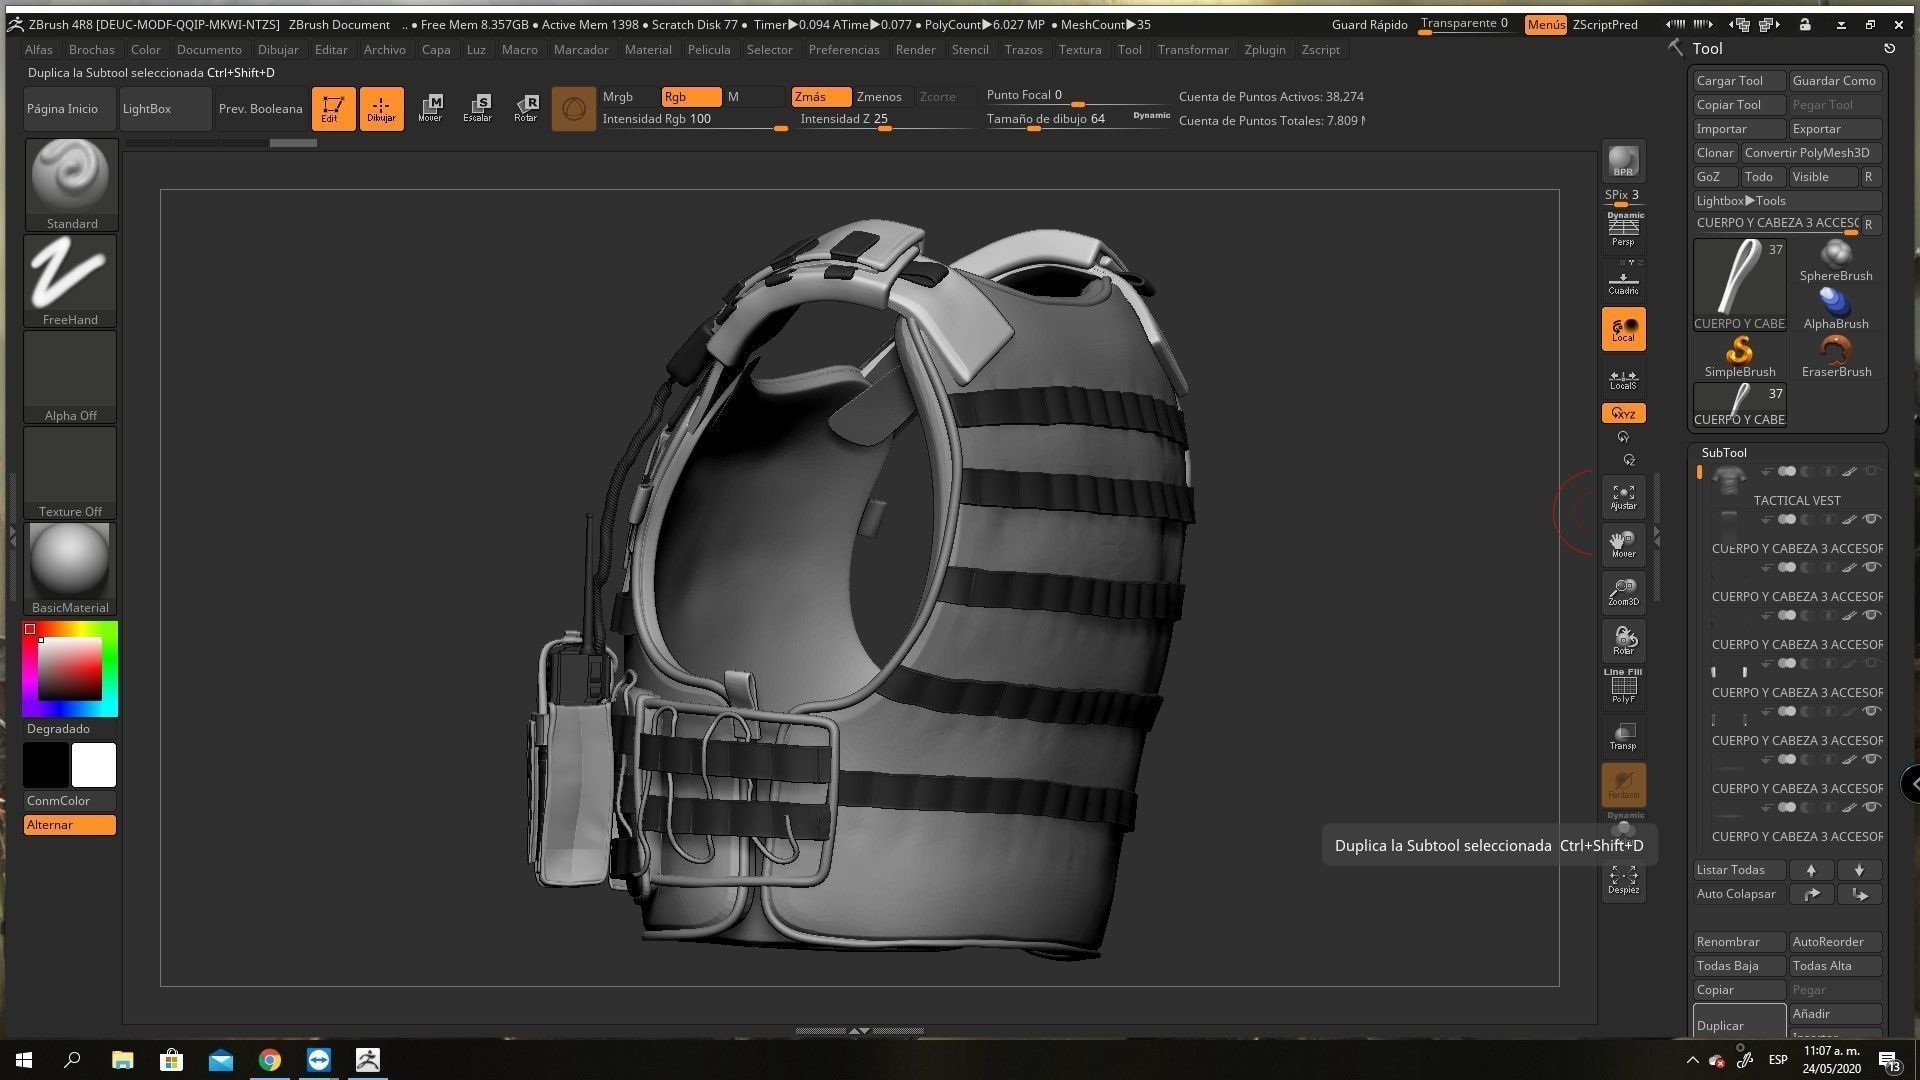Click the Despiez exploded view icon

(1623, 879)
